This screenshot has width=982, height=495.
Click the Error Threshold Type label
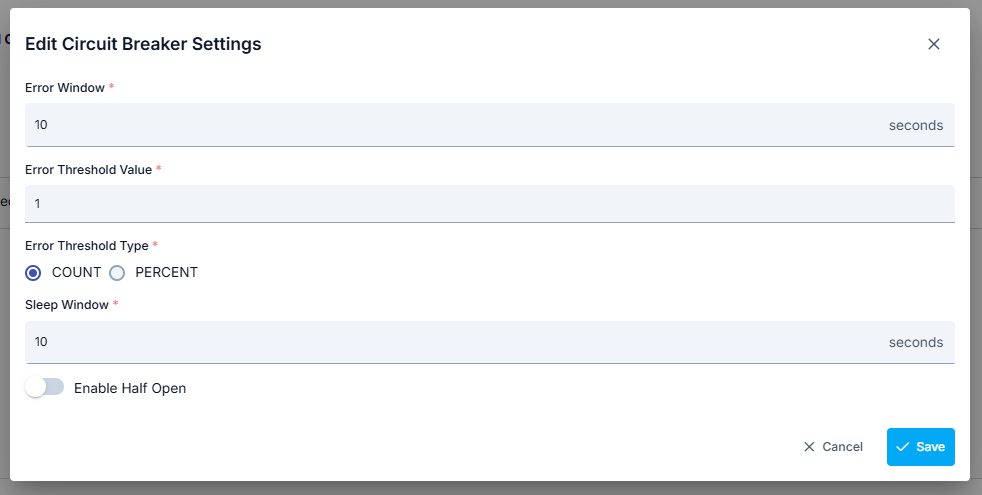(x=86, y=246)
